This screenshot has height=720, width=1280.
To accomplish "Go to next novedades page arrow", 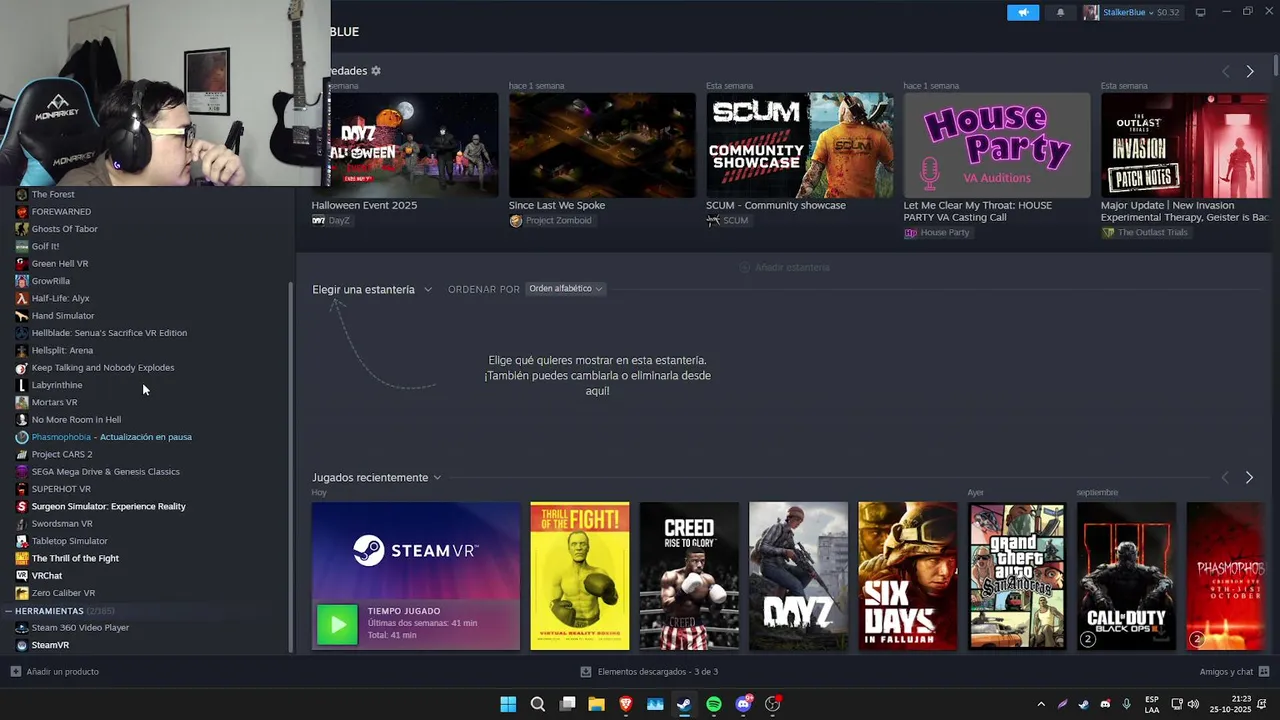I will point(1249,71).
